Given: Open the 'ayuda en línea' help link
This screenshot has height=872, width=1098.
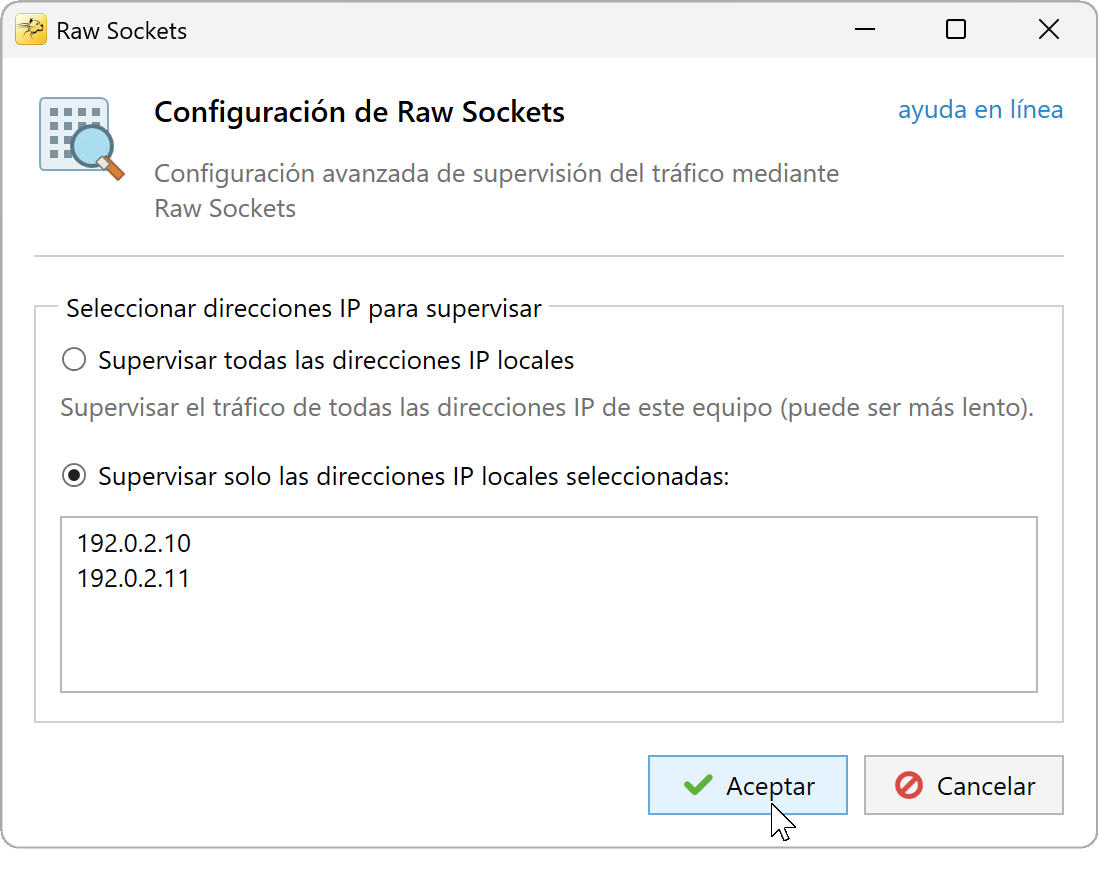Looking at the screenshot, I should point(980,110).
